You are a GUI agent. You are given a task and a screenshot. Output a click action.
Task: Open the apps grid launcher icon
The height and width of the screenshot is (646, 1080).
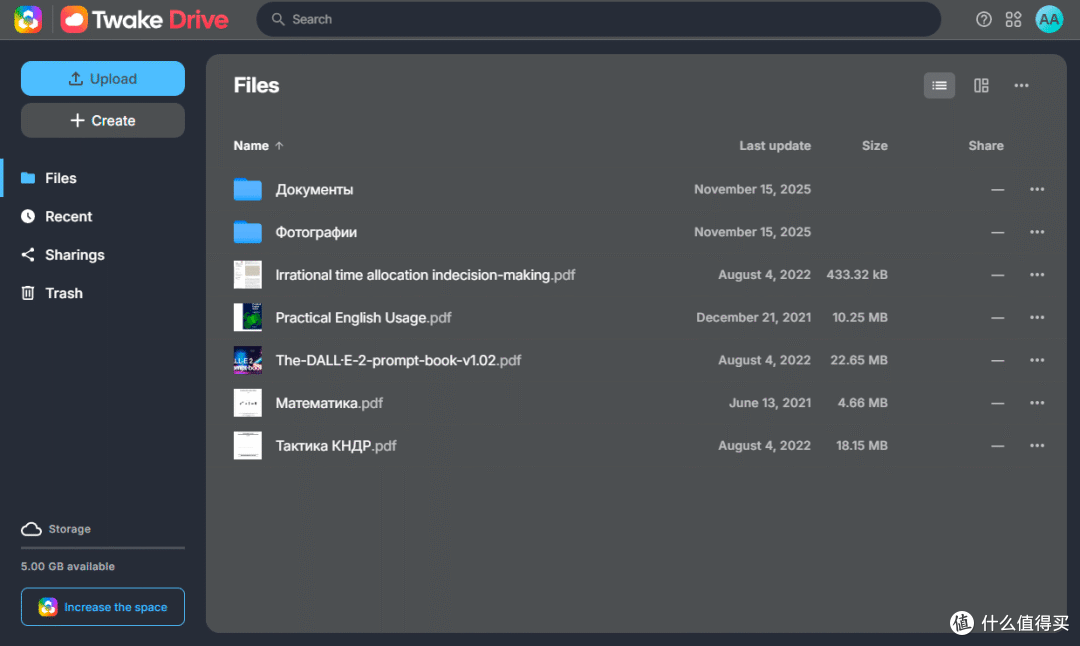(x=1013, y=19)
